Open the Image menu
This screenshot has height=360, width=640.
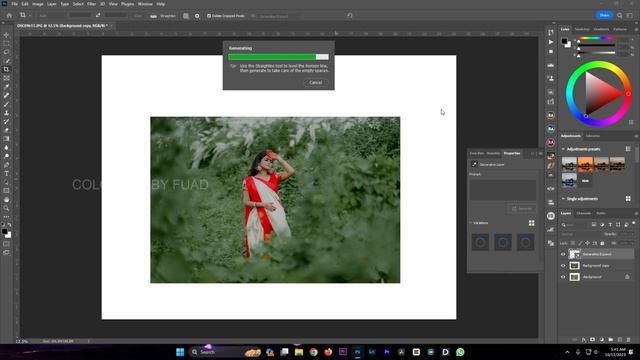coord(38,4)
